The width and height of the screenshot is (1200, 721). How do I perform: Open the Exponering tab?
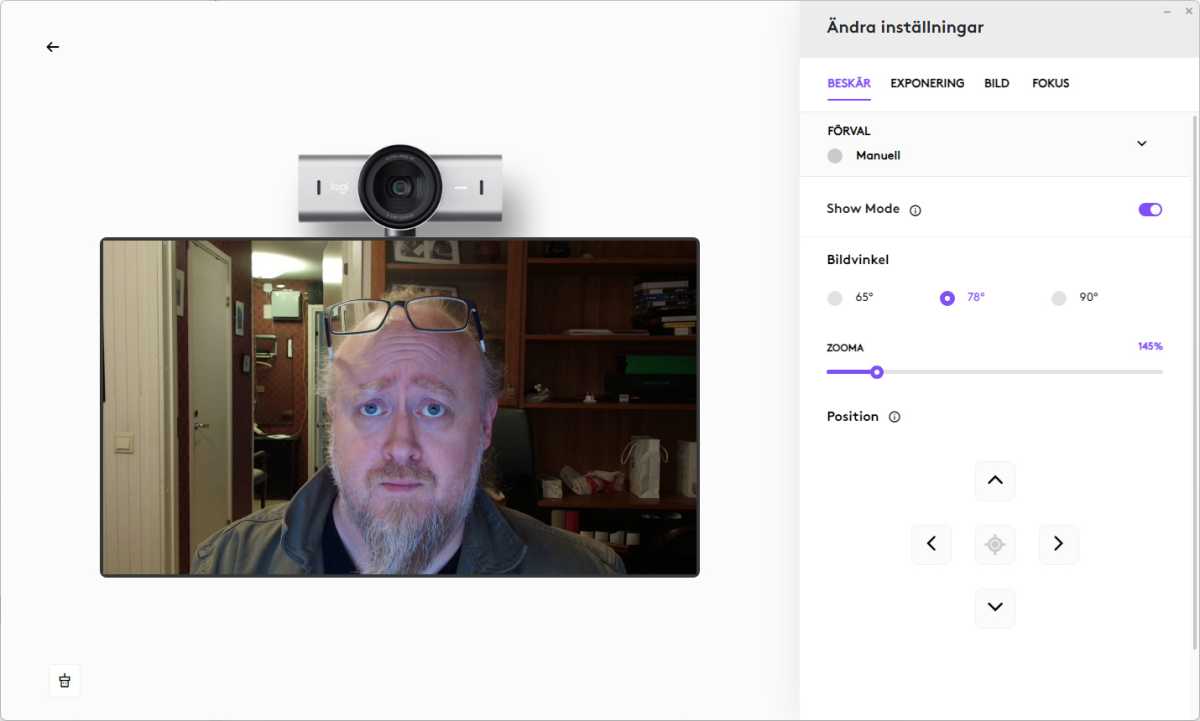tap(927, 84)
